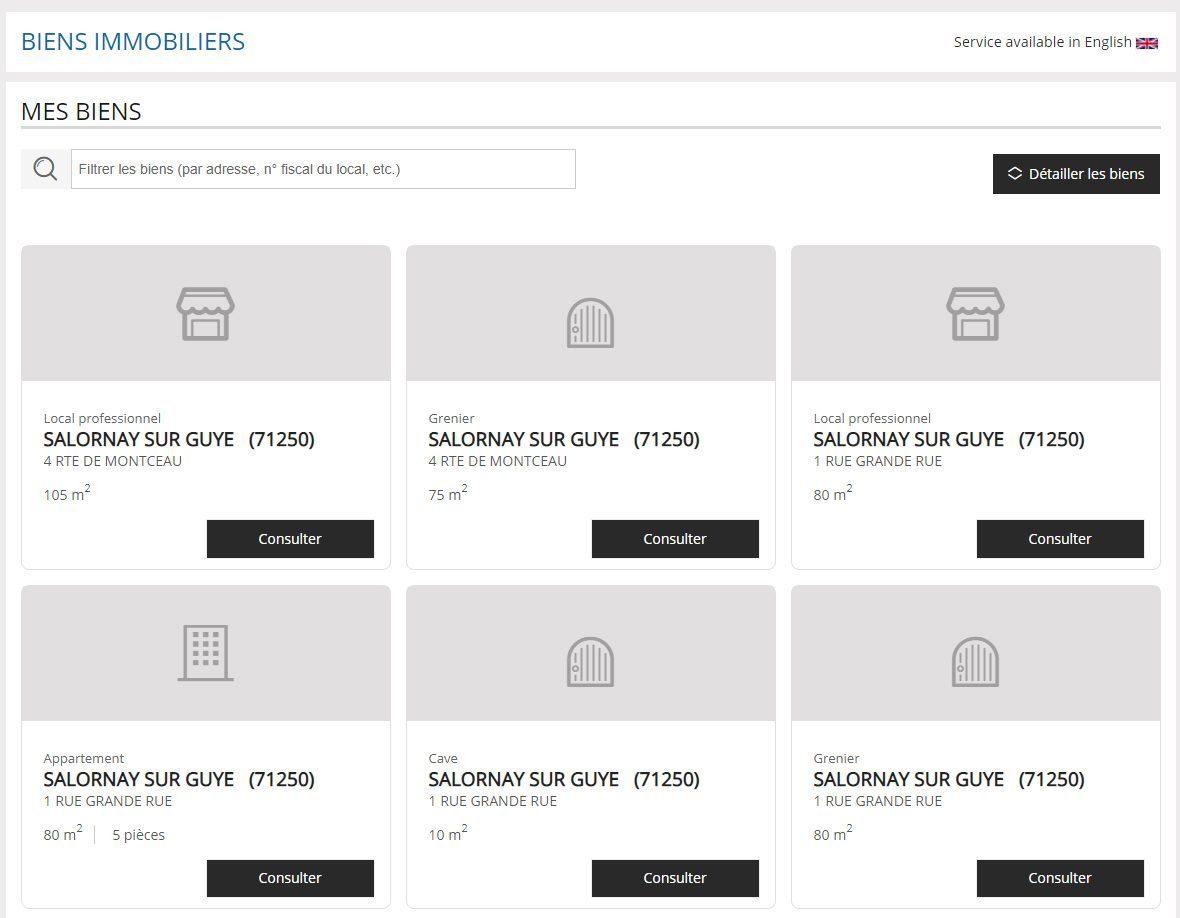Click shop icon for 4 RTE DE MONTCEAU local

(205, 314)
